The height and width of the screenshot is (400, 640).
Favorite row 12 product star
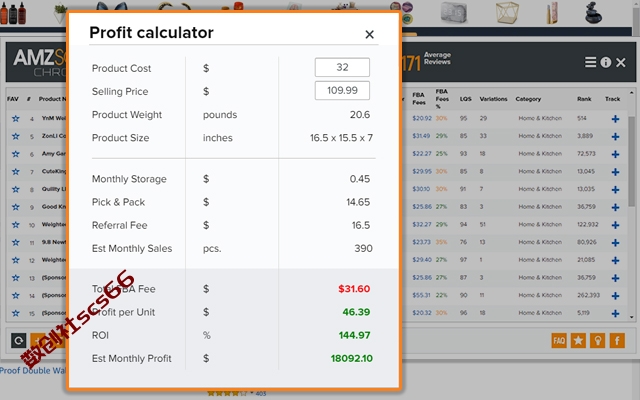(x=16, y=260)
